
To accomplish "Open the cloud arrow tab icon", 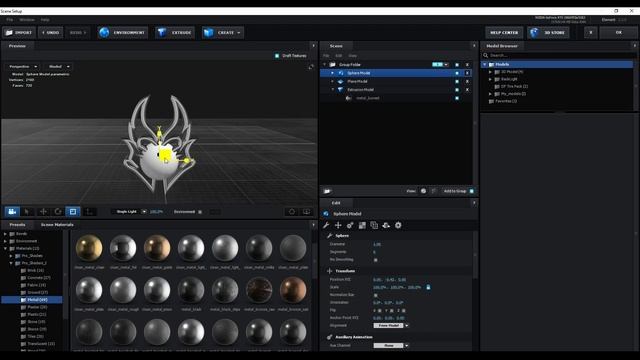I will (x=386, y=225).
